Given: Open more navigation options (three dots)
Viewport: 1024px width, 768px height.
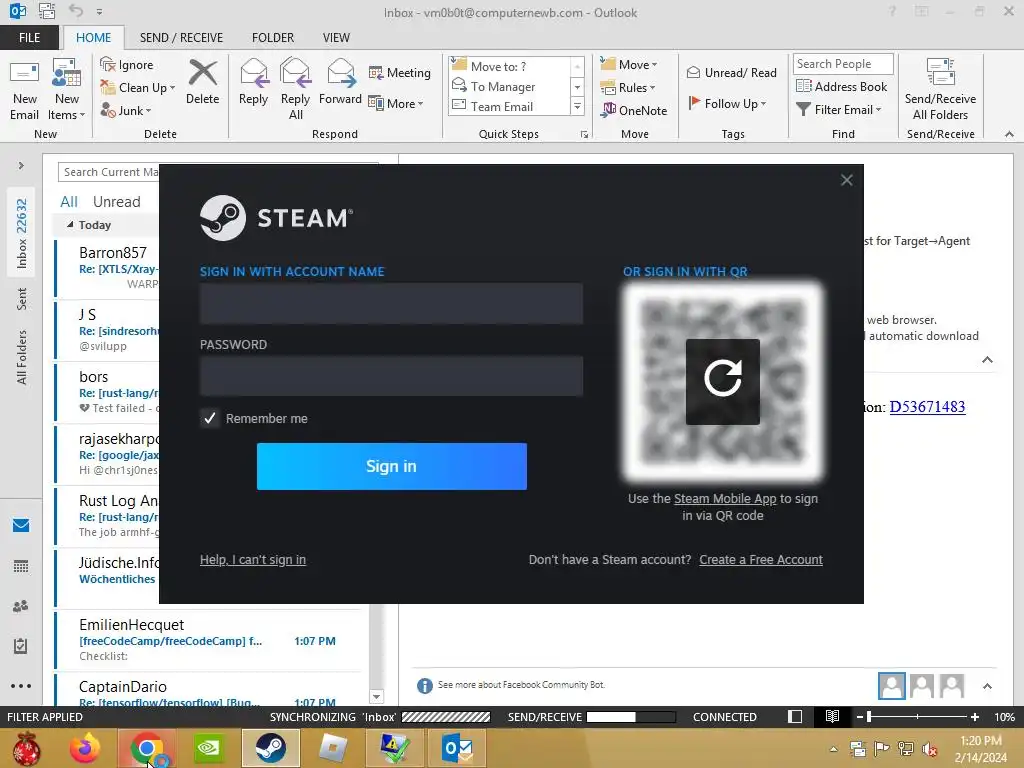Looking at the screenshot, I should point(21,686).
